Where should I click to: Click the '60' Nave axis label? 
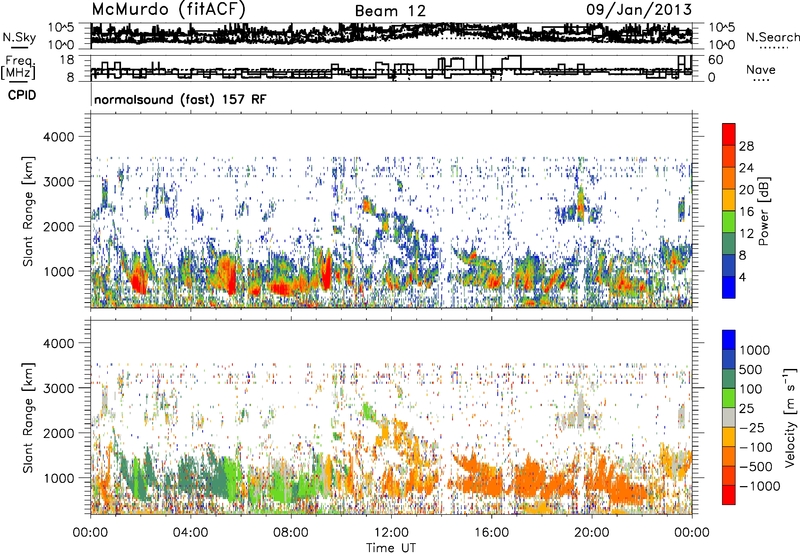pyautogui.click(x=716, y=60)
